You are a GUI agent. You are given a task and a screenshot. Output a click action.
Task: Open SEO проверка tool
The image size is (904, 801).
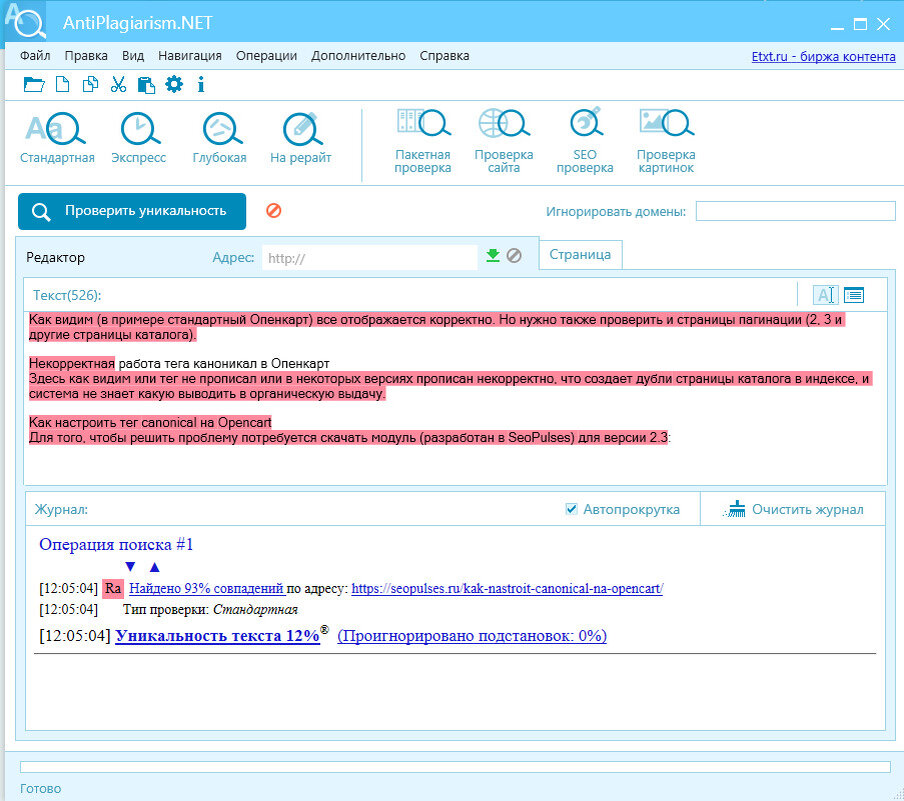585,141
